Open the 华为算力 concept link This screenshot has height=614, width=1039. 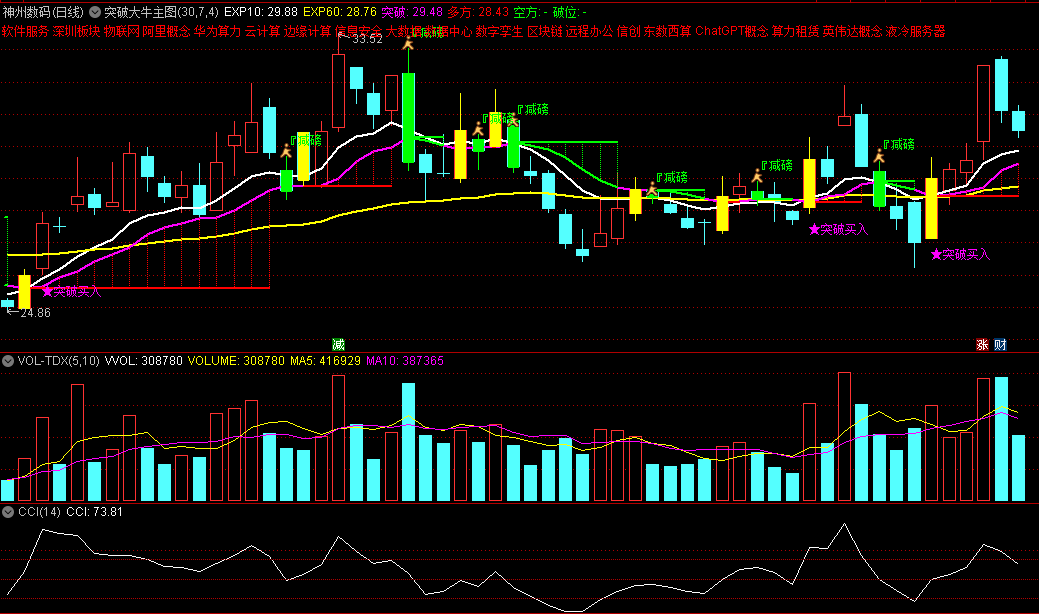217,31
